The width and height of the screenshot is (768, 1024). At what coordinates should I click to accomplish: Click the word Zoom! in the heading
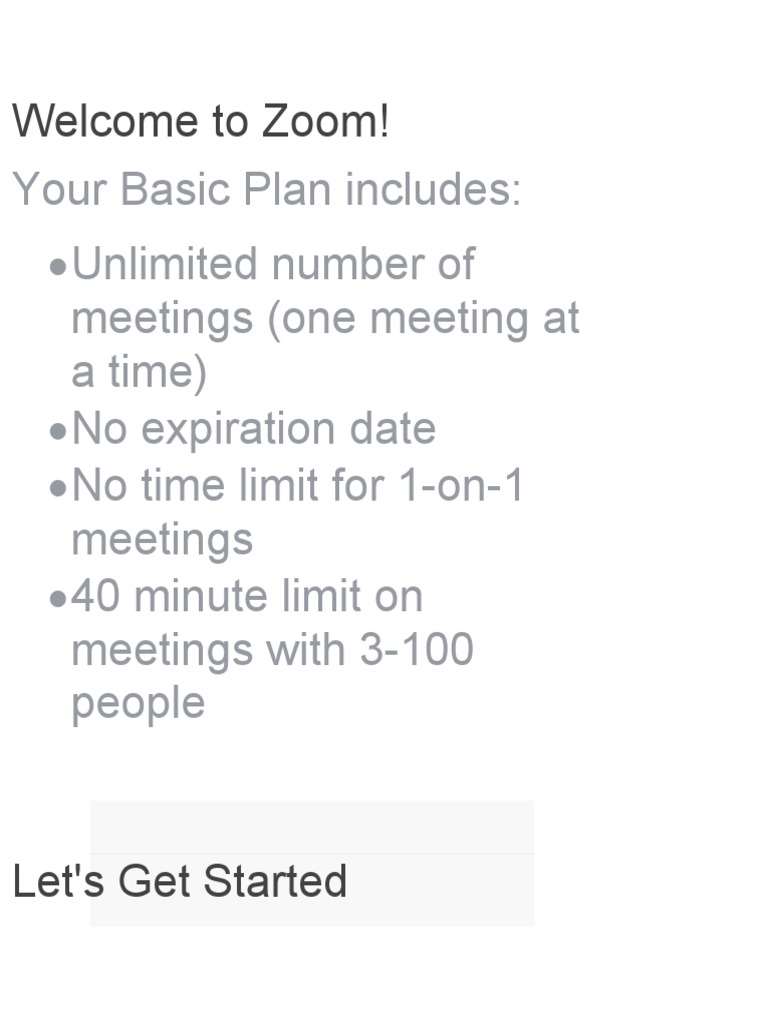(x=326, y=122)
